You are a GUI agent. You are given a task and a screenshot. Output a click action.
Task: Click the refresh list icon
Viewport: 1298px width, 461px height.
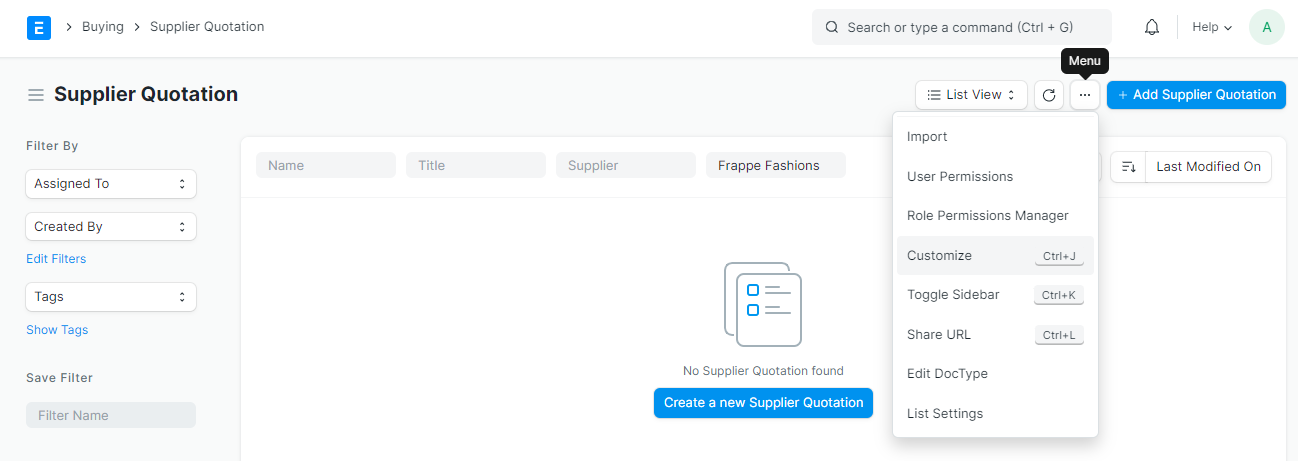click(1048, 95)
